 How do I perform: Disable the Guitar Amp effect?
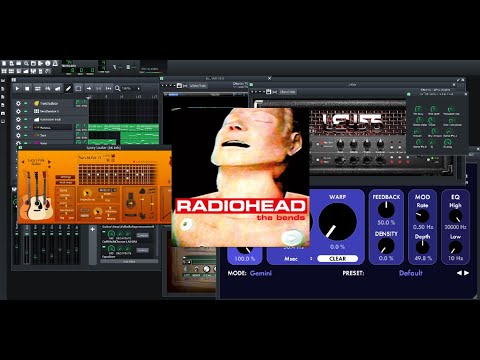pyautogui.click(x=104, y=233)
